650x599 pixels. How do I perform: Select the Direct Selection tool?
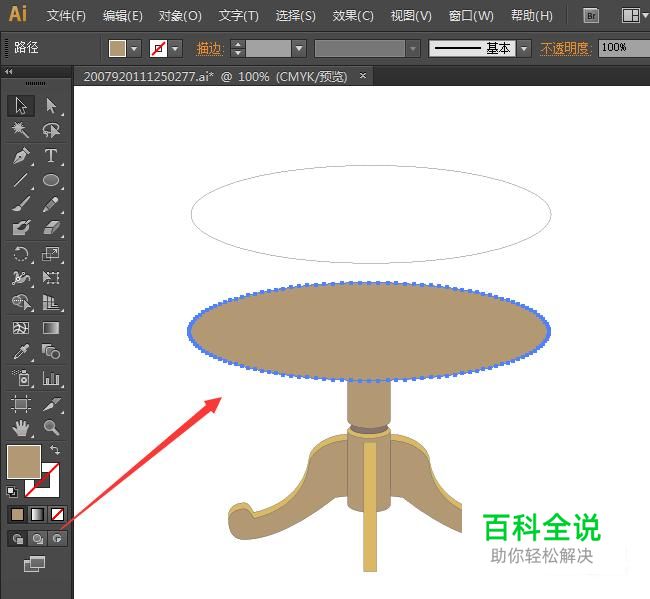51,106
